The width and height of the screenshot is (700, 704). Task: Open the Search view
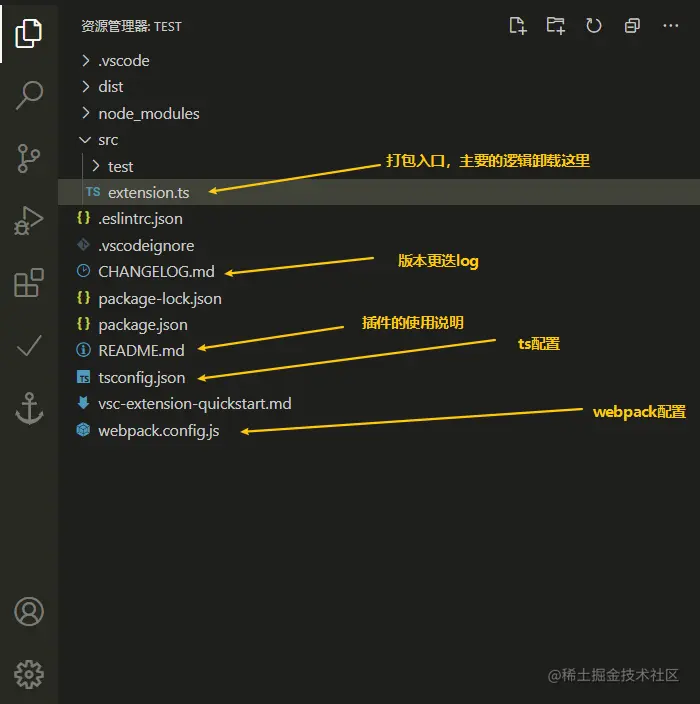tap(29, 95)
